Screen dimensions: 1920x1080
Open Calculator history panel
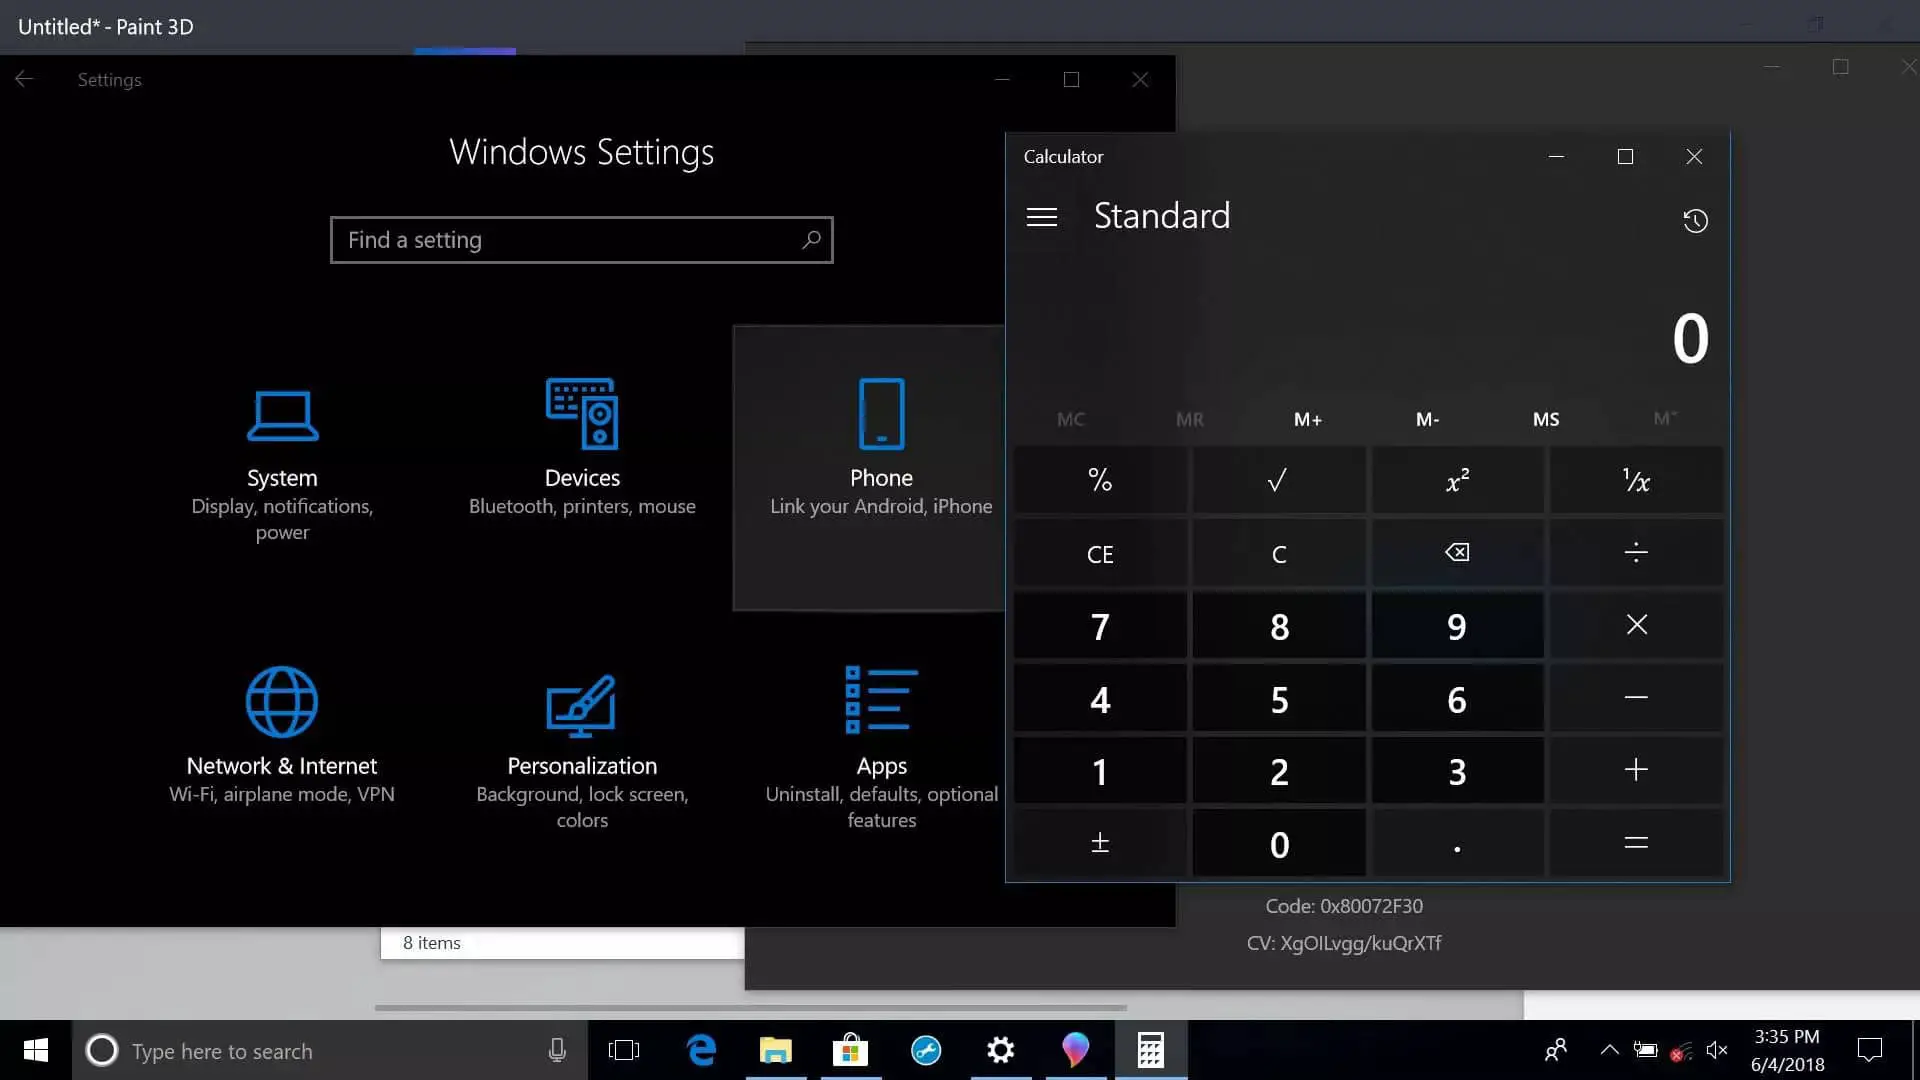tap(1695, 220)
